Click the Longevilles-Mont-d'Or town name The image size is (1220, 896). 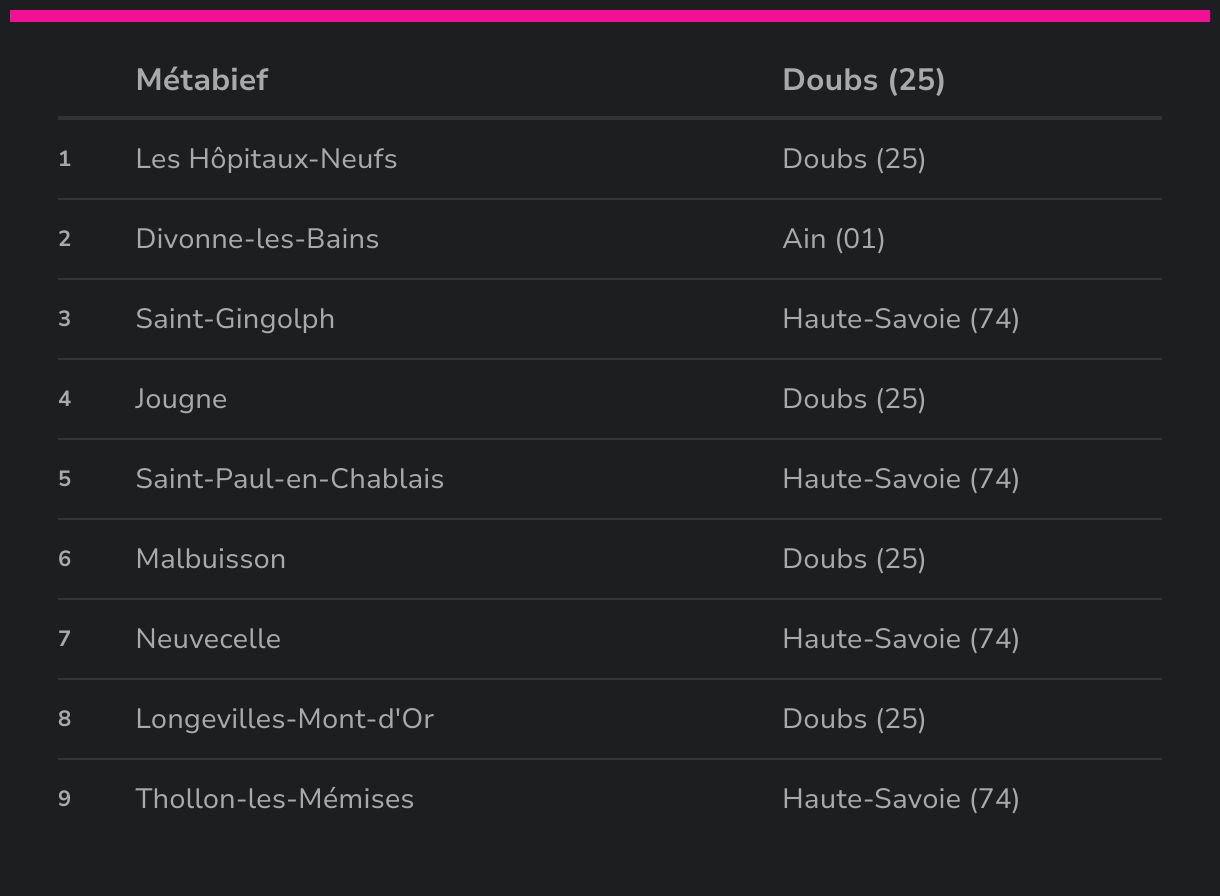(x=285, y=719)
